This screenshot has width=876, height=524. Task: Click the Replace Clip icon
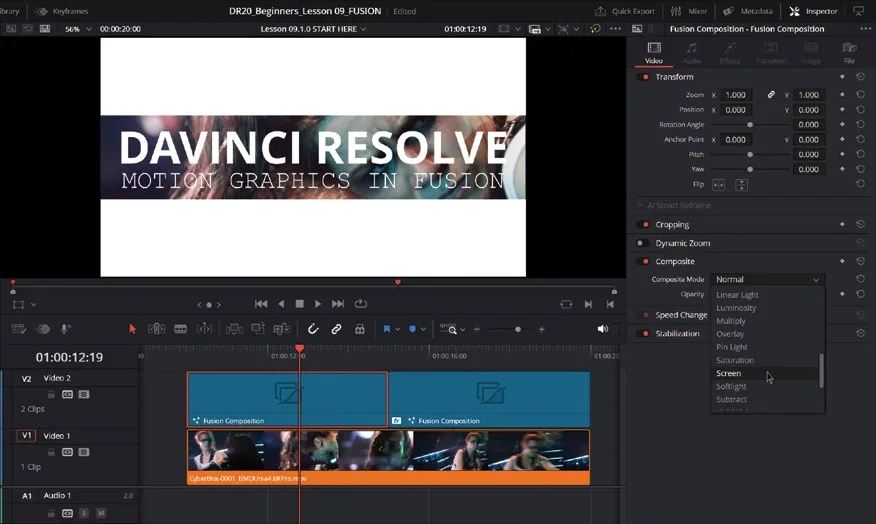(x=282, y=329)
